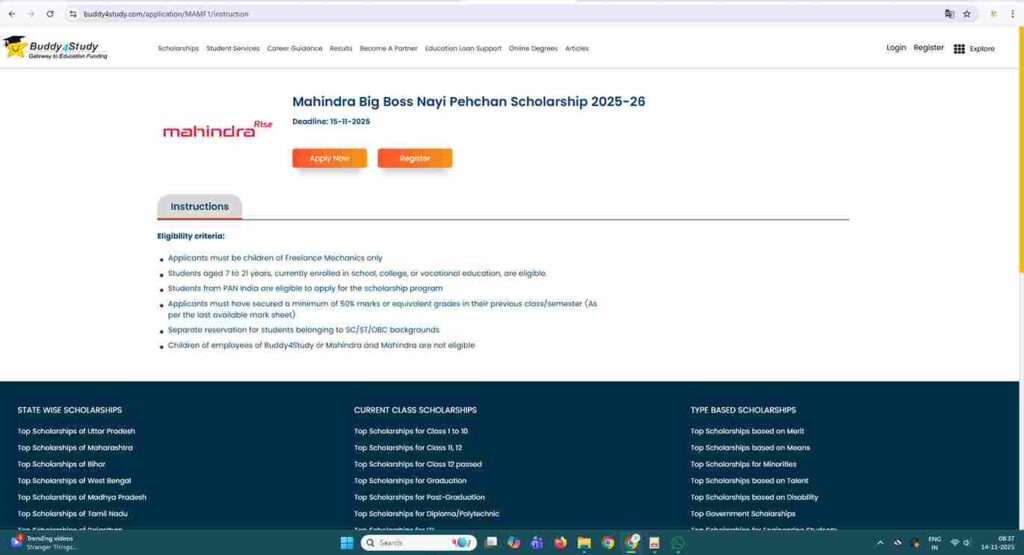Image resolution: width=1024 pixels, height=555 pixels.
Task: Open Top Scholarships based on Disability
Action: pos(754,497)
